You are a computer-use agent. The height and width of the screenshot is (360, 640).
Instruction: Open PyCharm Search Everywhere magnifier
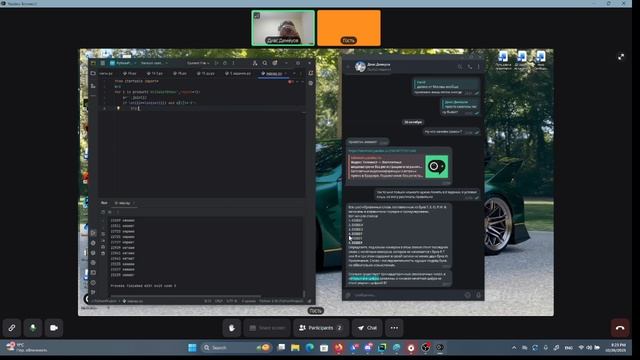click(265, 63)
